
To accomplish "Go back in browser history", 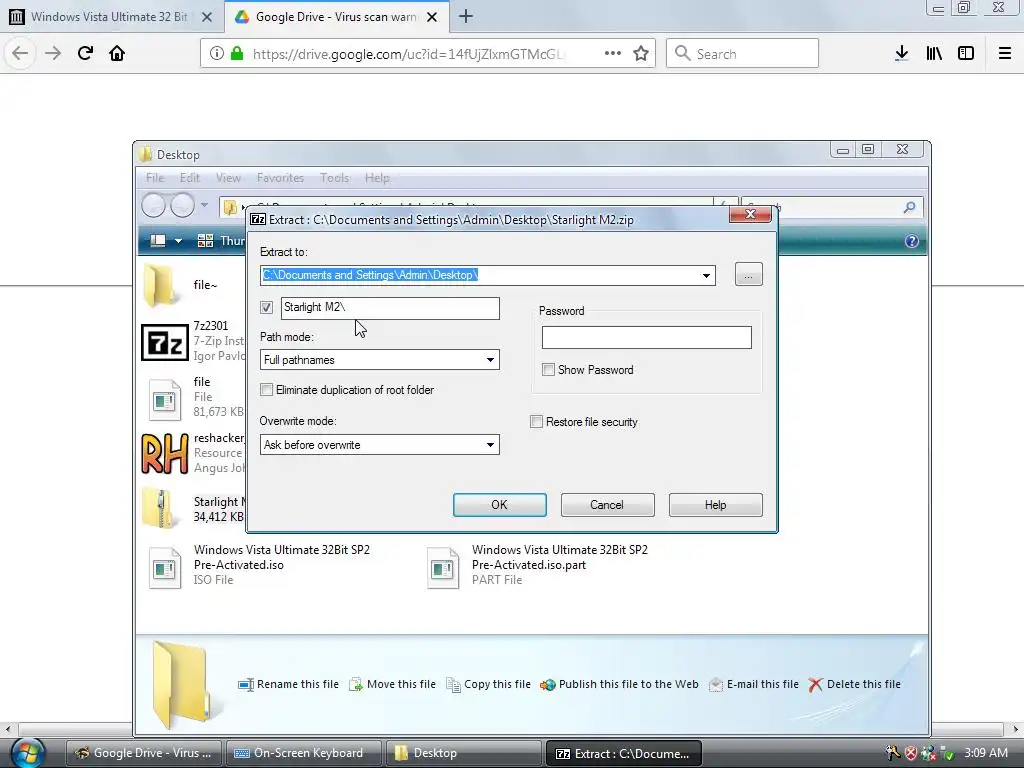I will [x=20, y=53].
